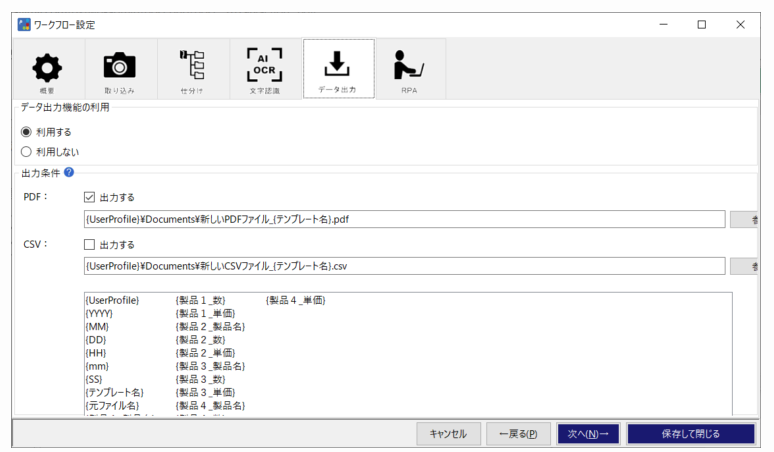Click the browse button next to the CSV path
Image resolution: width=774 pixels, height=452 pixels.
(x=743, y=266)
